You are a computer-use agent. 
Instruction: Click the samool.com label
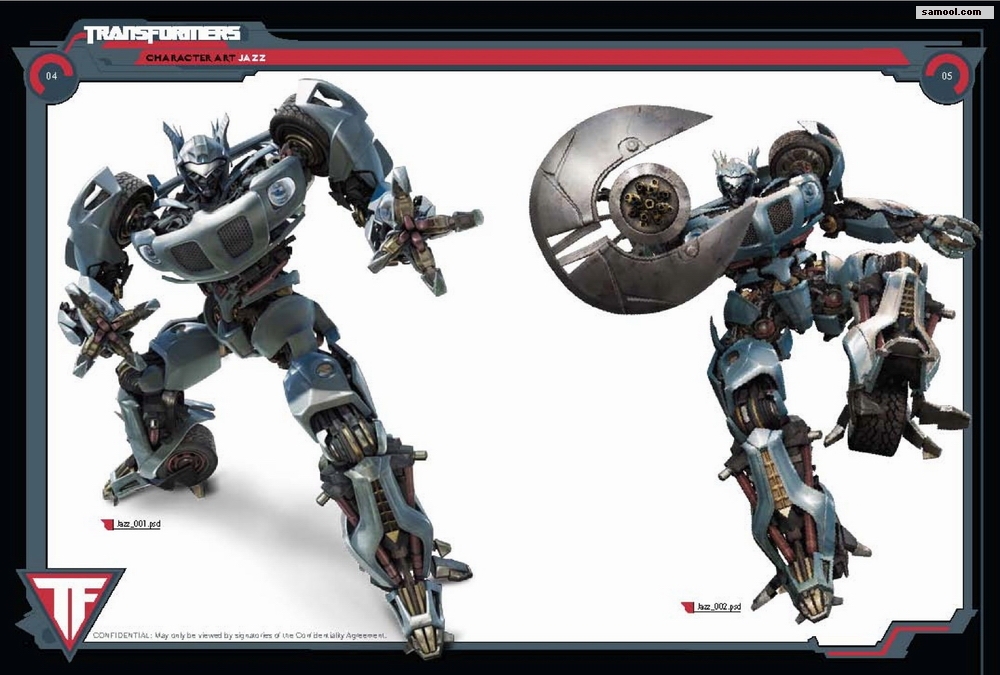955,11
